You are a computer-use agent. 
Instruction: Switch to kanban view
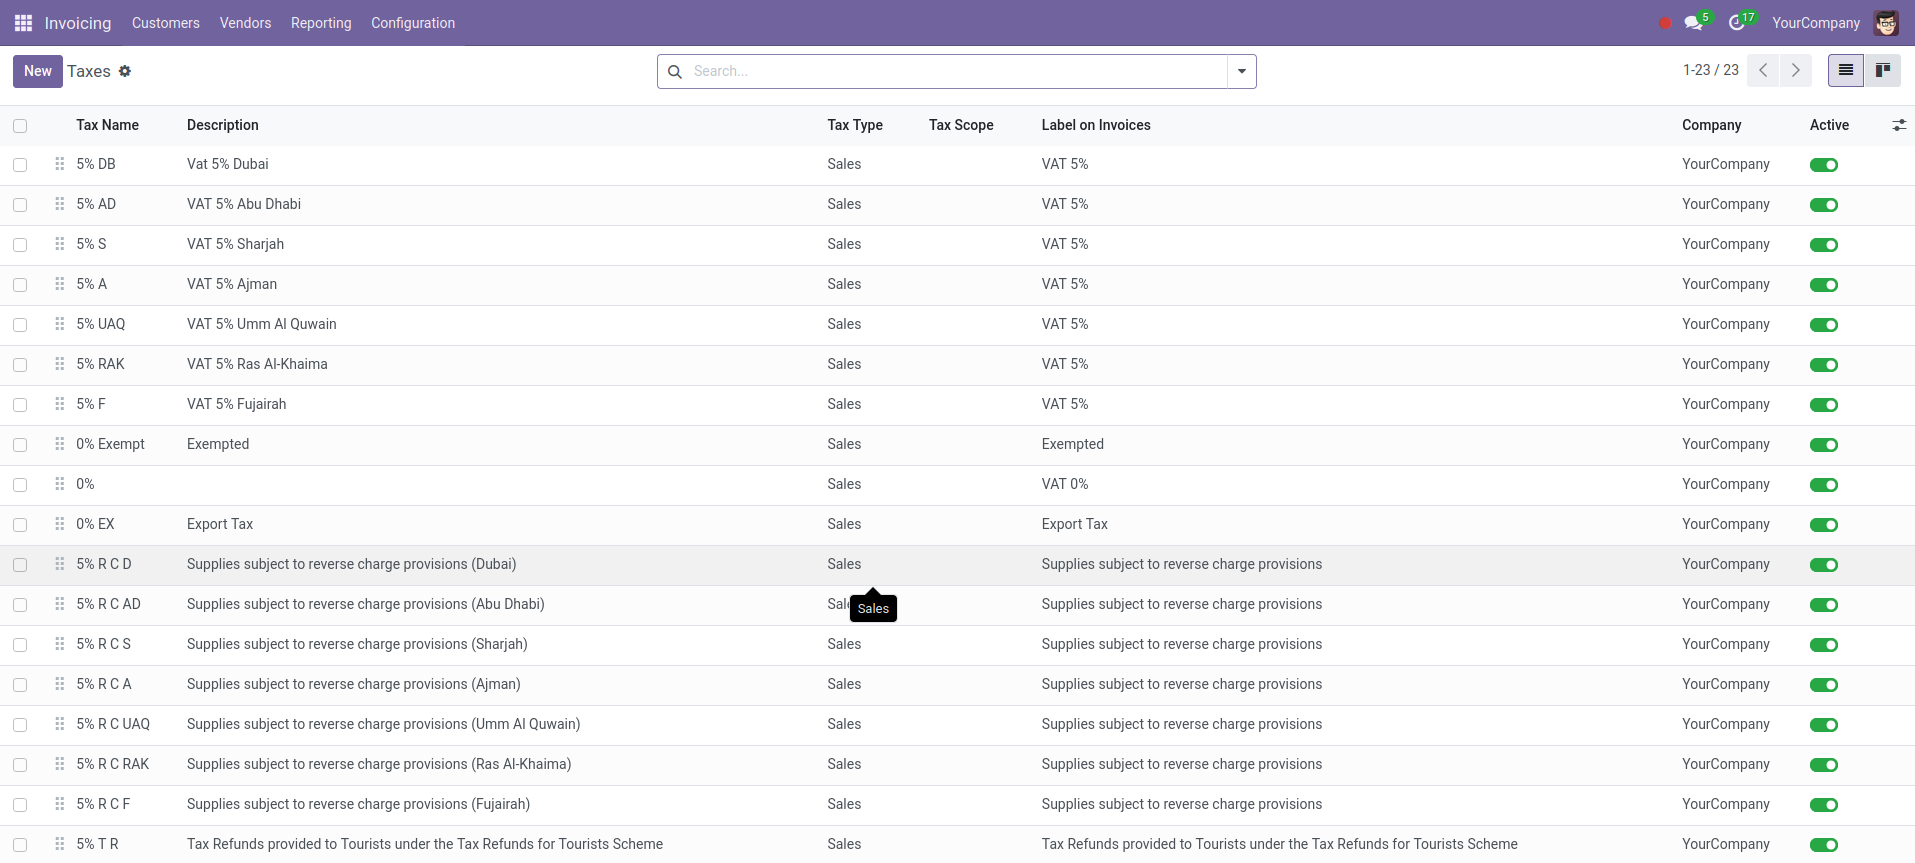pos(1882,71)
